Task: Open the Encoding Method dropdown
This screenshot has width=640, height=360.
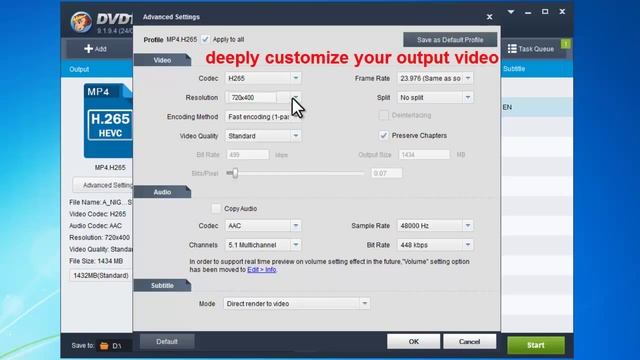Action: (263, 117)
